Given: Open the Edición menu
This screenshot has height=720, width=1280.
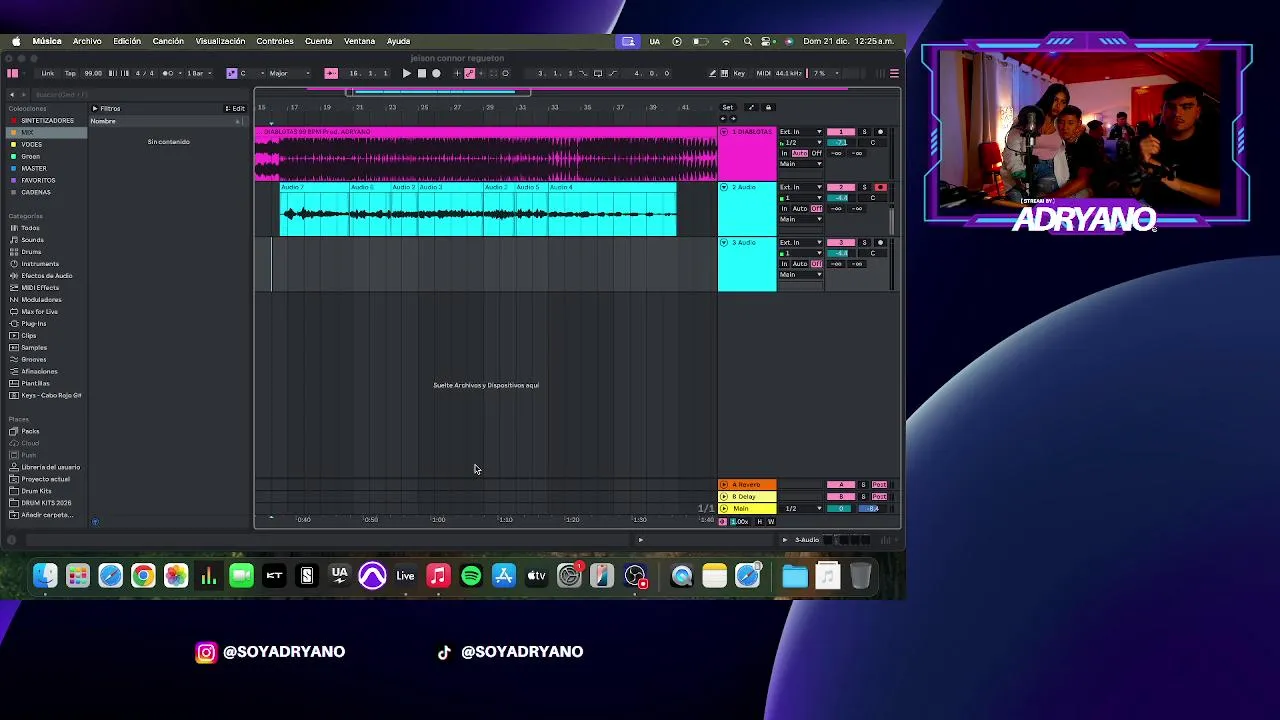Looking at the screenshot, I should [127, 41].
